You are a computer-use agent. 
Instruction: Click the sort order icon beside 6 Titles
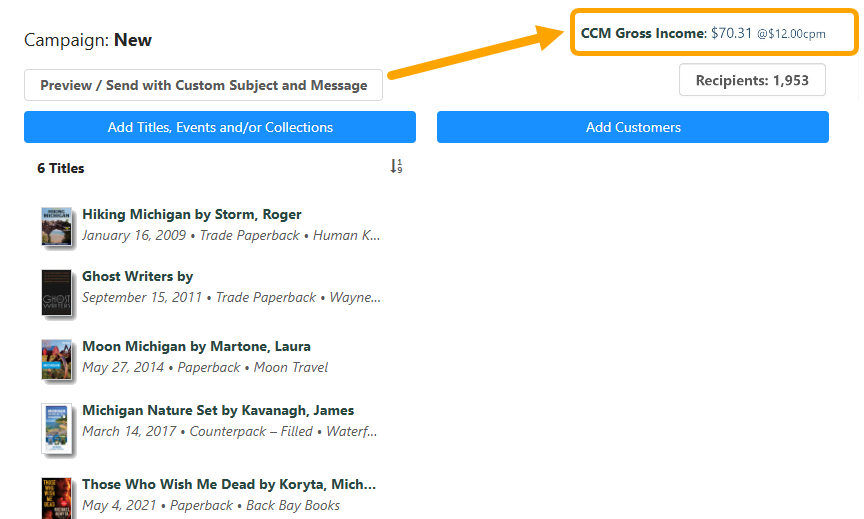(x=396, y=167)
